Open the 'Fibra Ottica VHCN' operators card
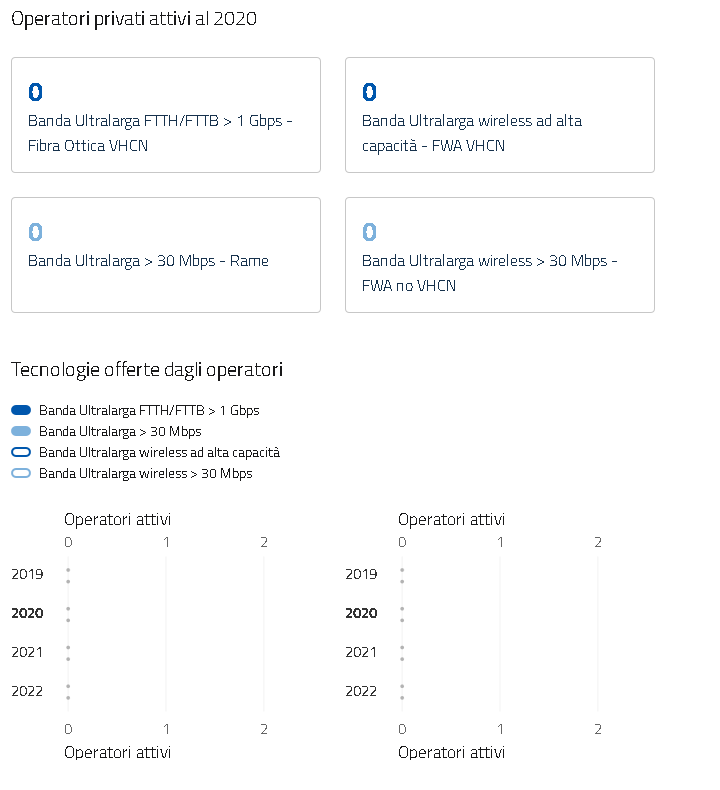The image size is (720, 790). click(165, 115)
